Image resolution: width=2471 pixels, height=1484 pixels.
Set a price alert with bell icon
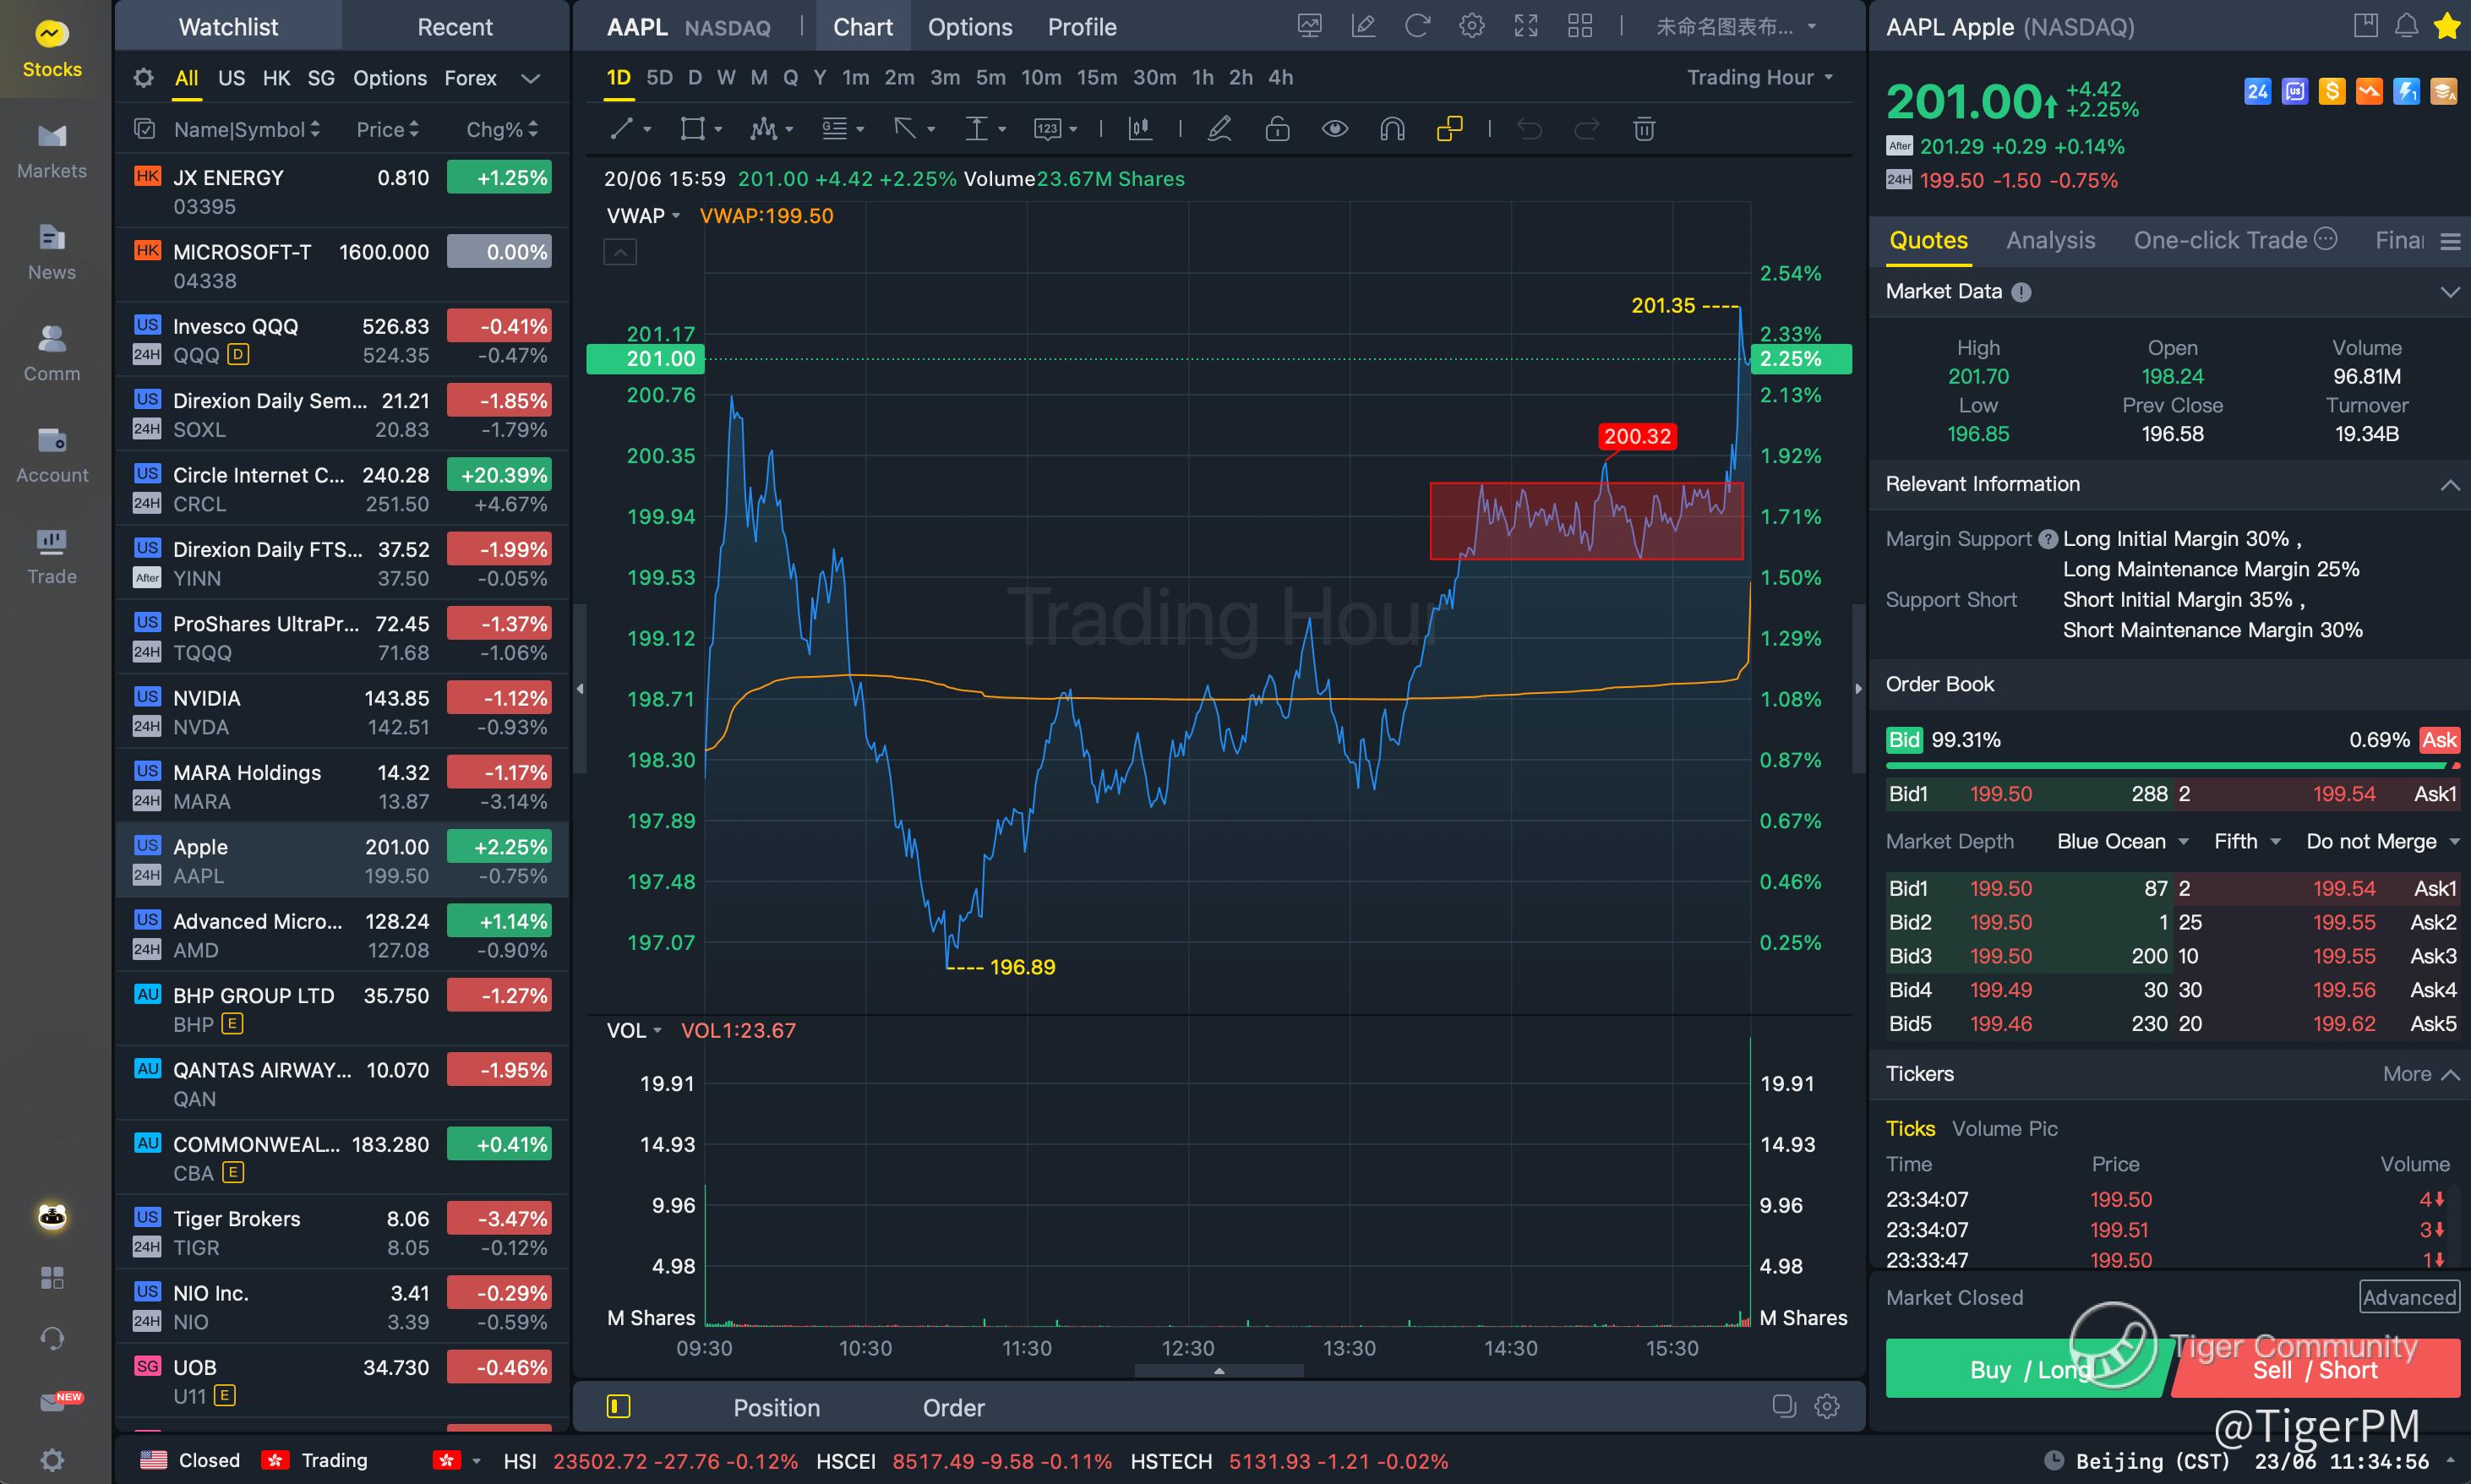click(2406, 26)
